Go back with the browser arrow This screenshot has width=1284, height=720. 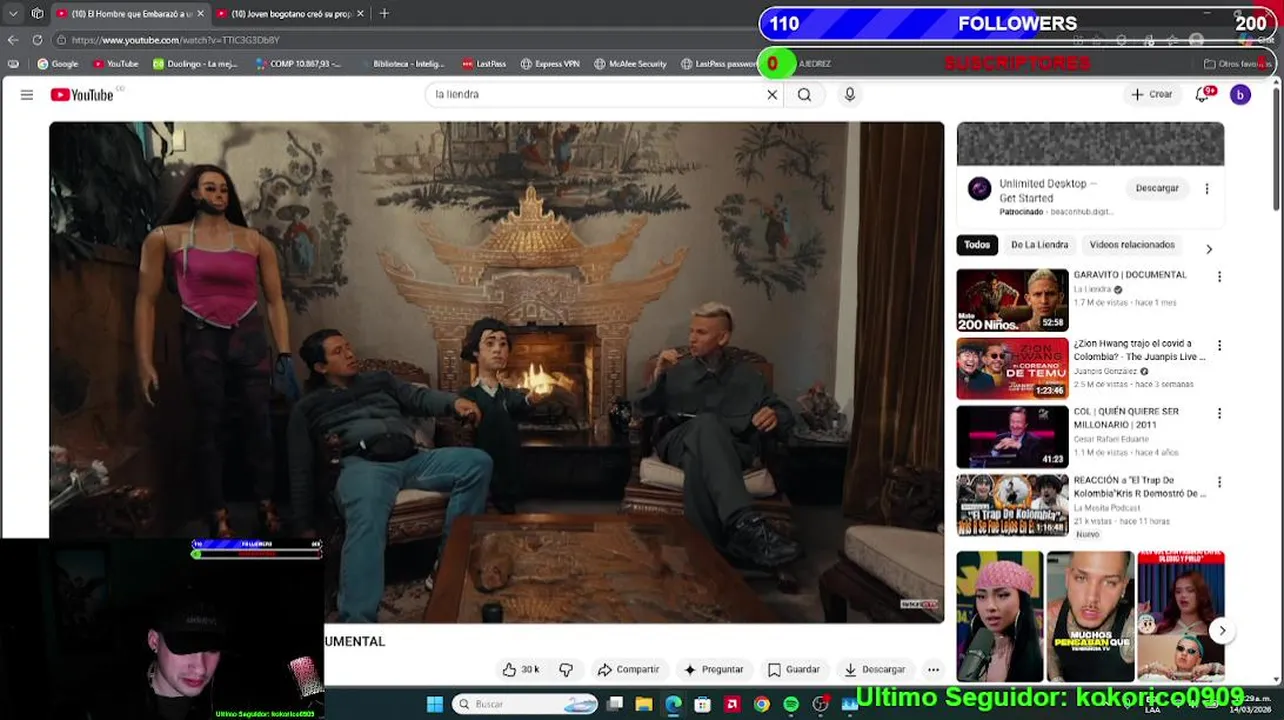(x=13, y=40)
